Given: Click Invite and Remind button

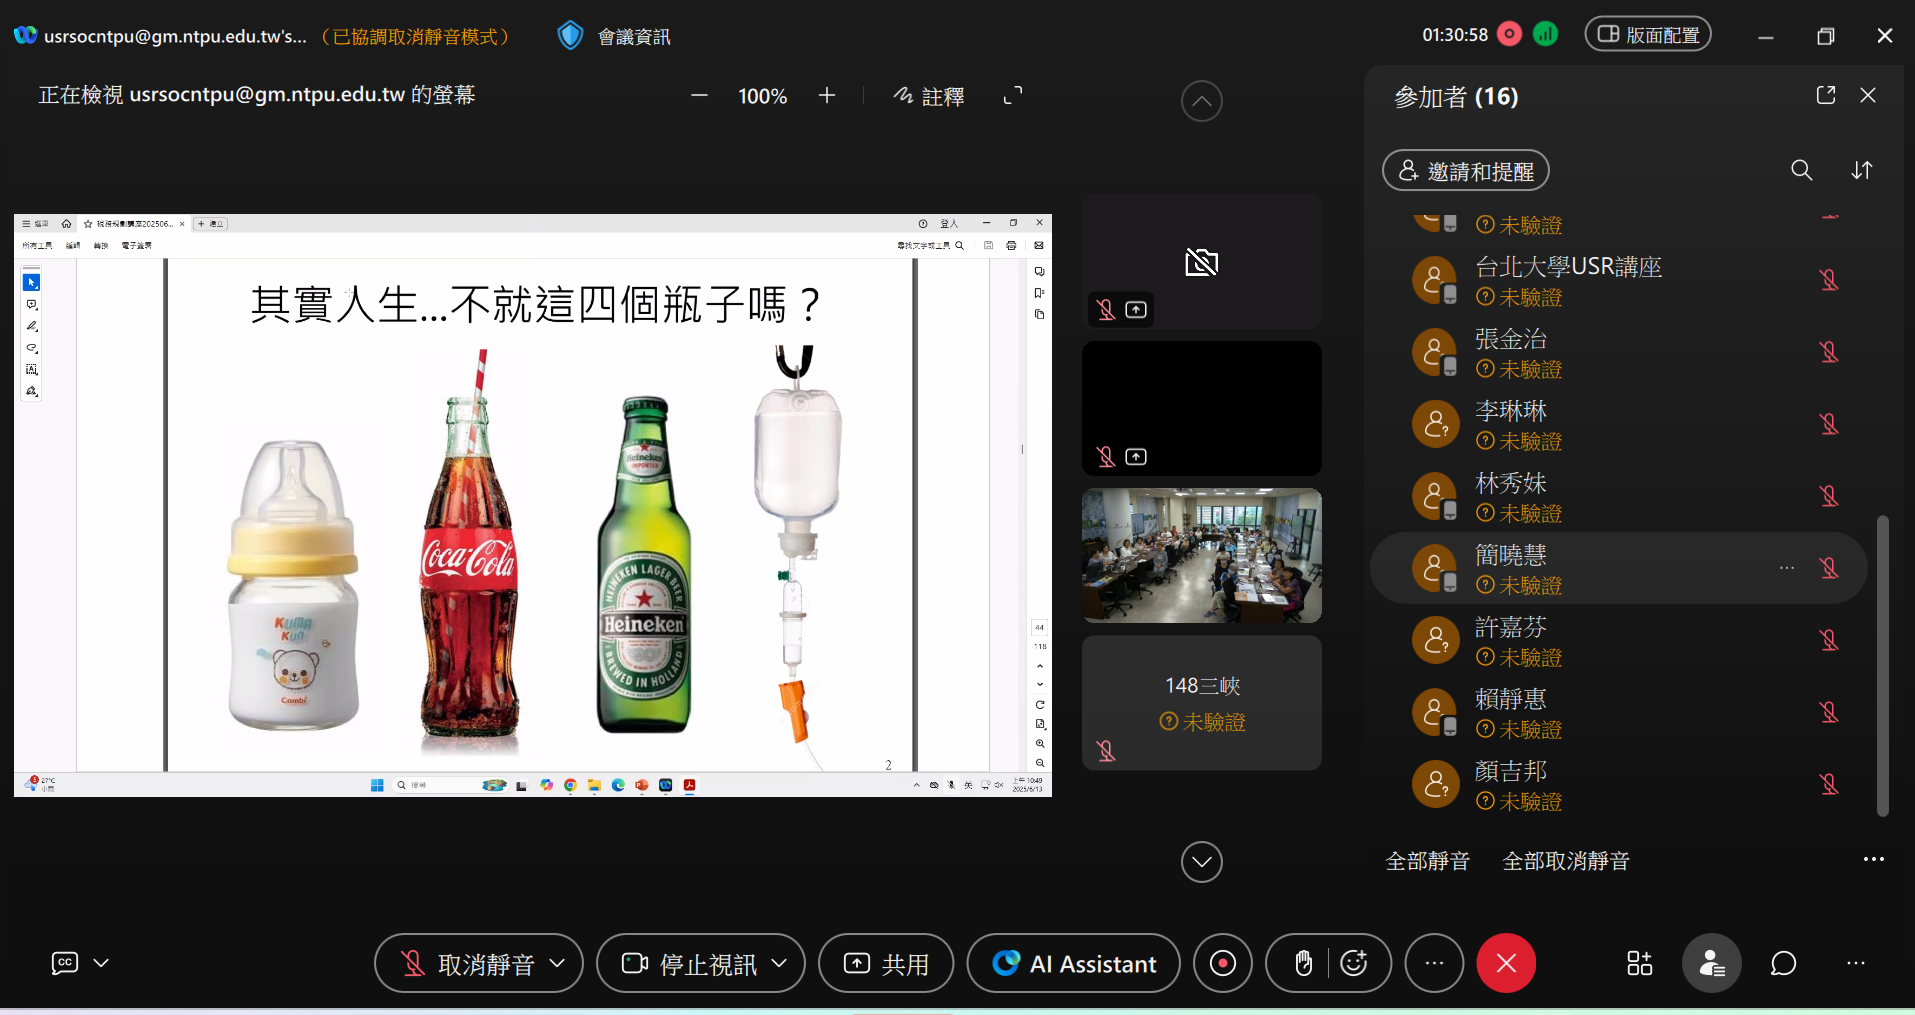Looking at the screenshot, I should click(1466, 171).
